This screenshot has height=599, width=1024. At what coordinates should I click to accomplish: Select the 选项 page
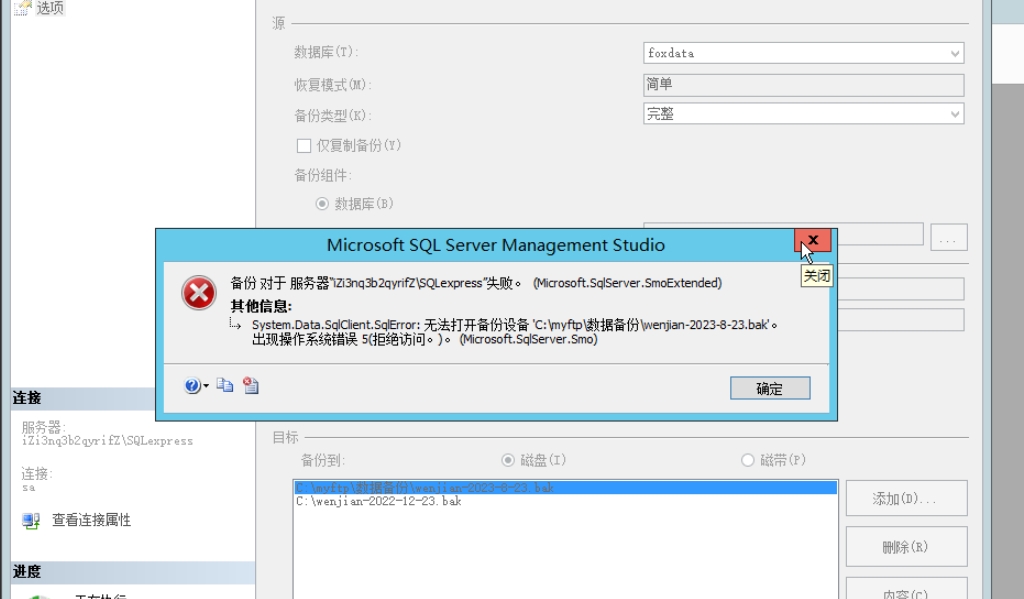click(50, 8)
